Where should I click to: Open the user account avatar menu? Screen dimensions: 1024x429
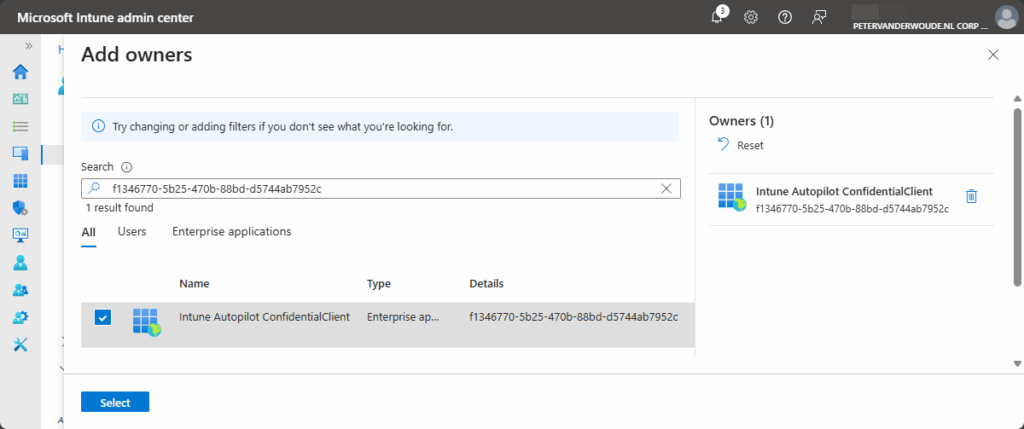tap(1006, 17)
